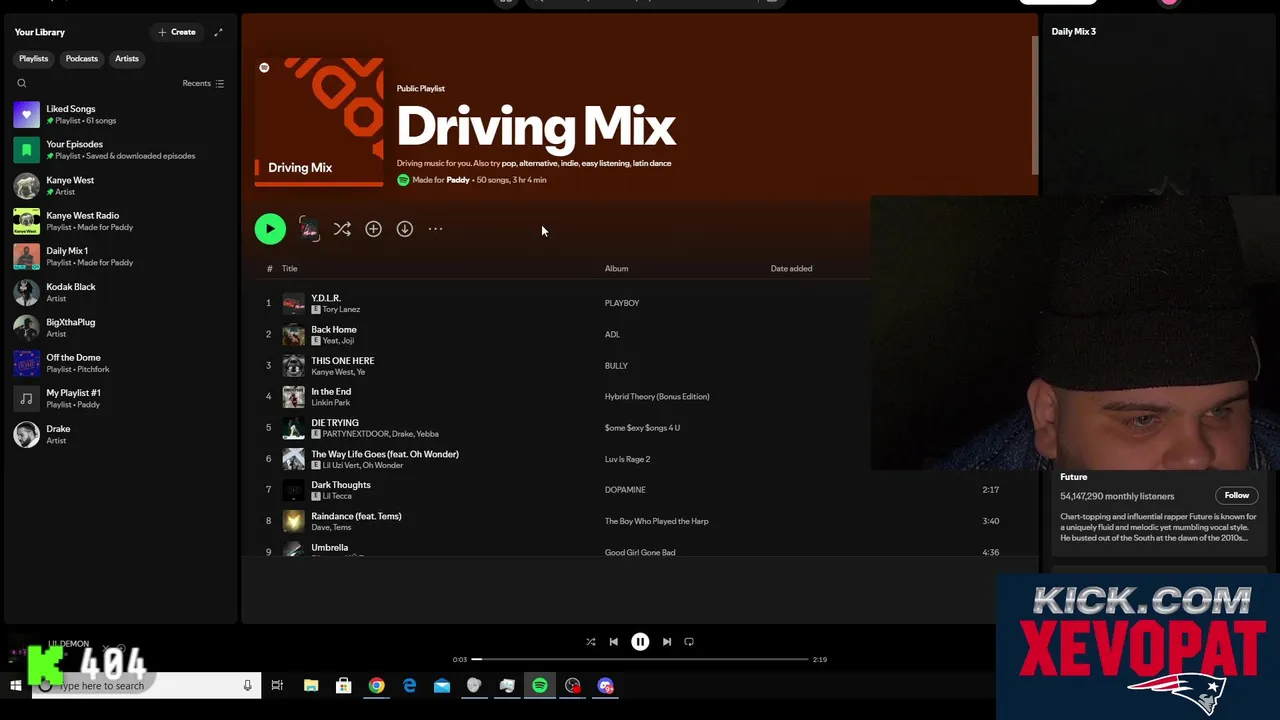Skip to next track in player bar
Viewport: 1280px width, 720px height.
pos(667,642)
